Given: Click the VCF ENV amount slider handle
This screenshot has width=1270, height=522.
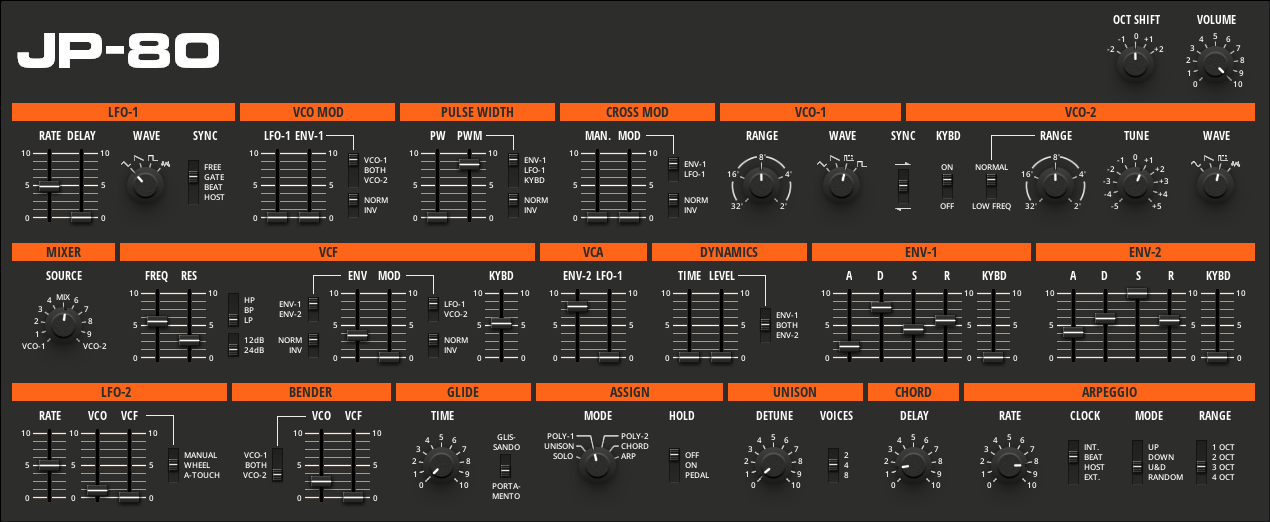Looking at the screenshot, I should (357, 336).
